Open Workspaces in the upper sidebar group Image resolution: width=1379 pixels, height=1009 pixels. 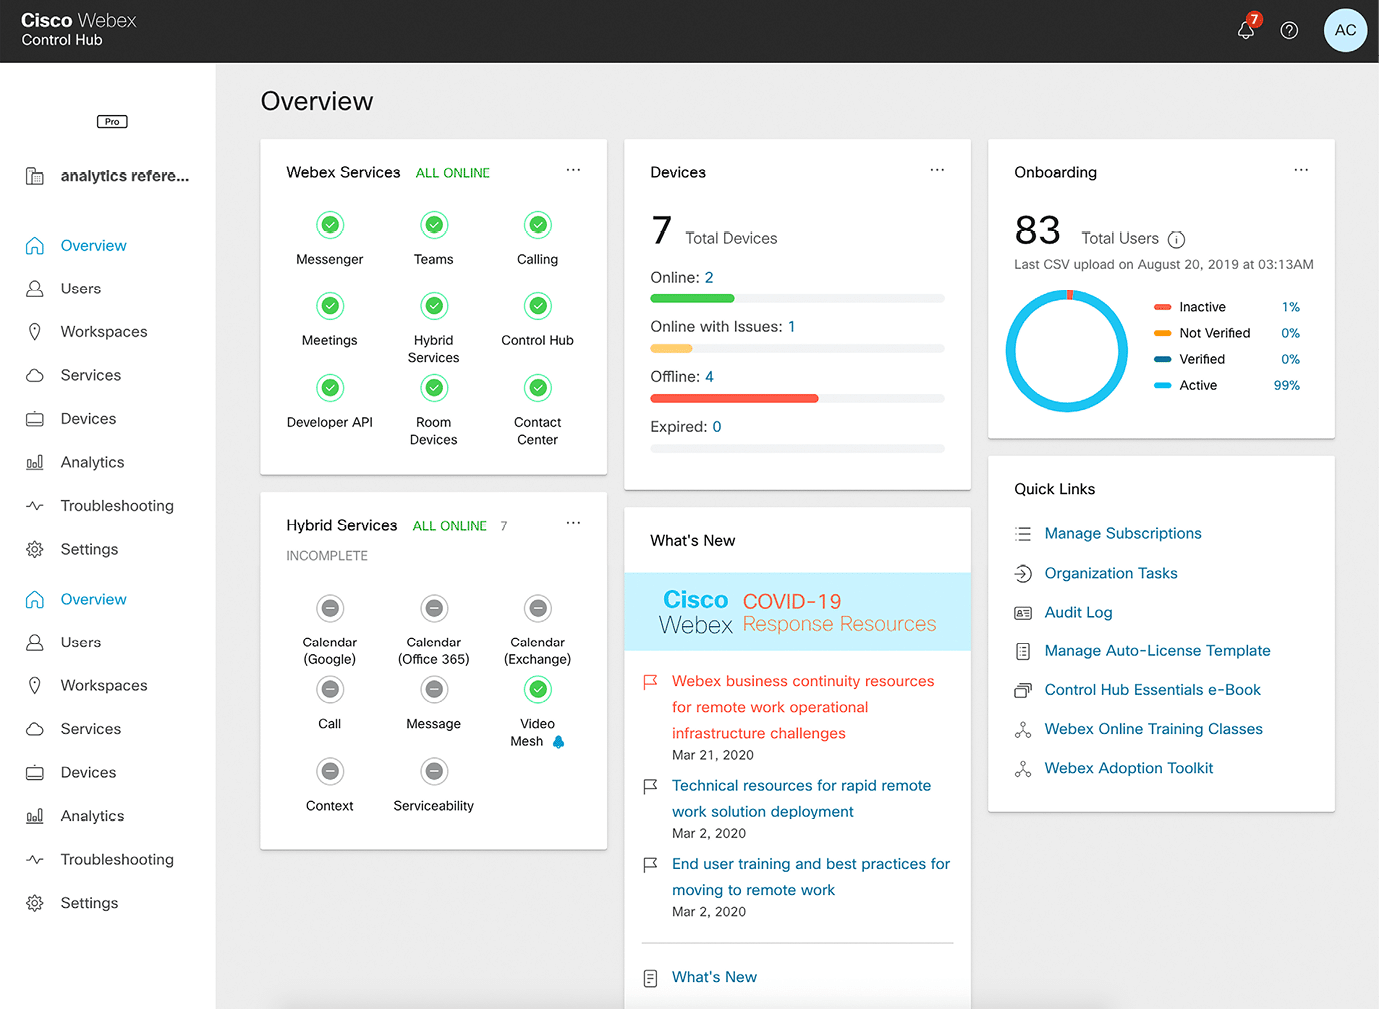point(104,332)
